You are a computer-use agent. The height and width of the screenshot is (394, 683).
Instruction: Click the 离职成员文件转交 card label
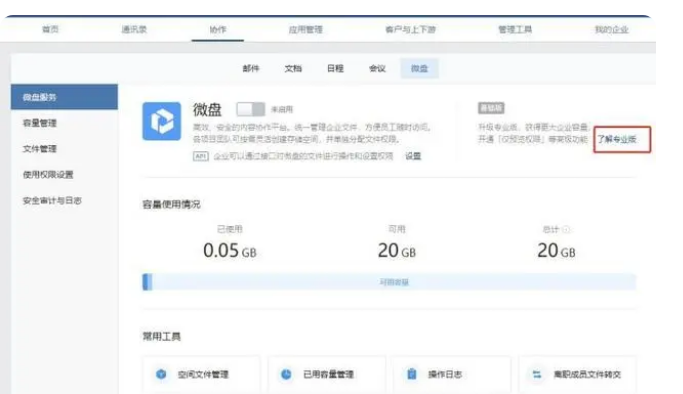[x=587, y=374]
